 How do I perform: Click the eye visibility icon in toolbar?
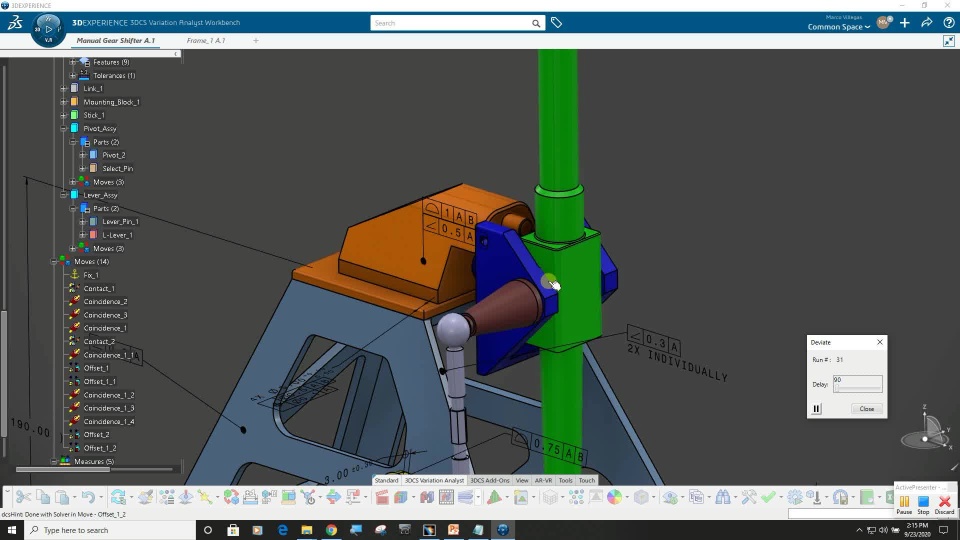tap(670, 497)
